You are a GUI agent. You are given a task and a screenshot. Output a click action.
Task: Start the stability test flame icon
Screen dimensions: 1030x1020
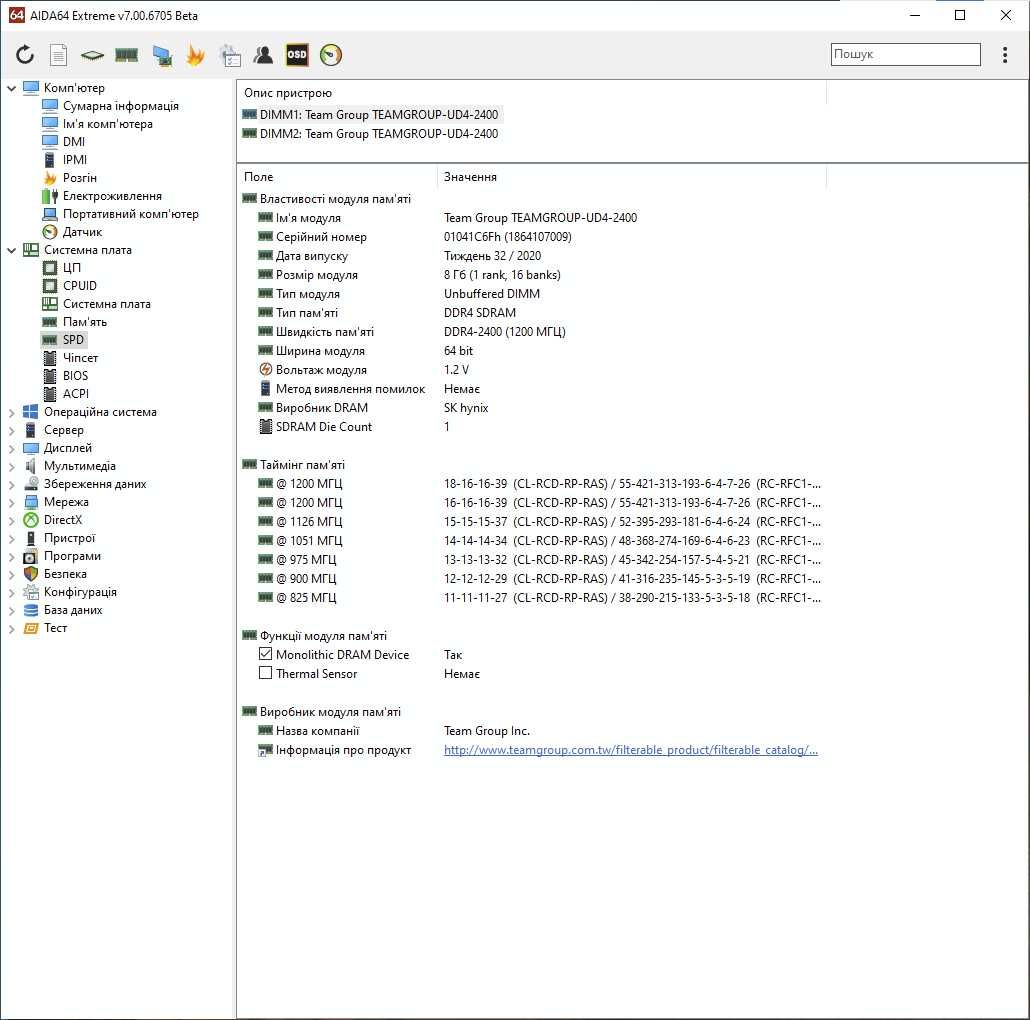point(195,55)
